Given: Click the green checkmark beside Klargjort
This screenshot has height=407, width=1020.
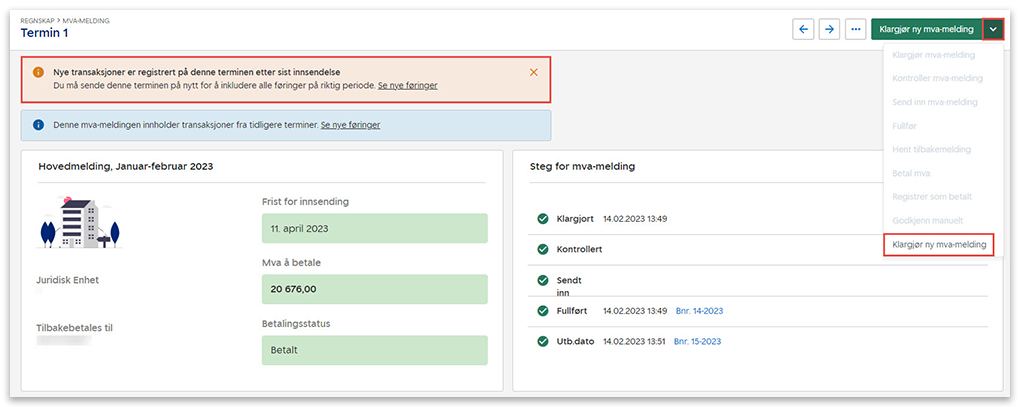Looking at the screenshot, I should pos(543,218).
